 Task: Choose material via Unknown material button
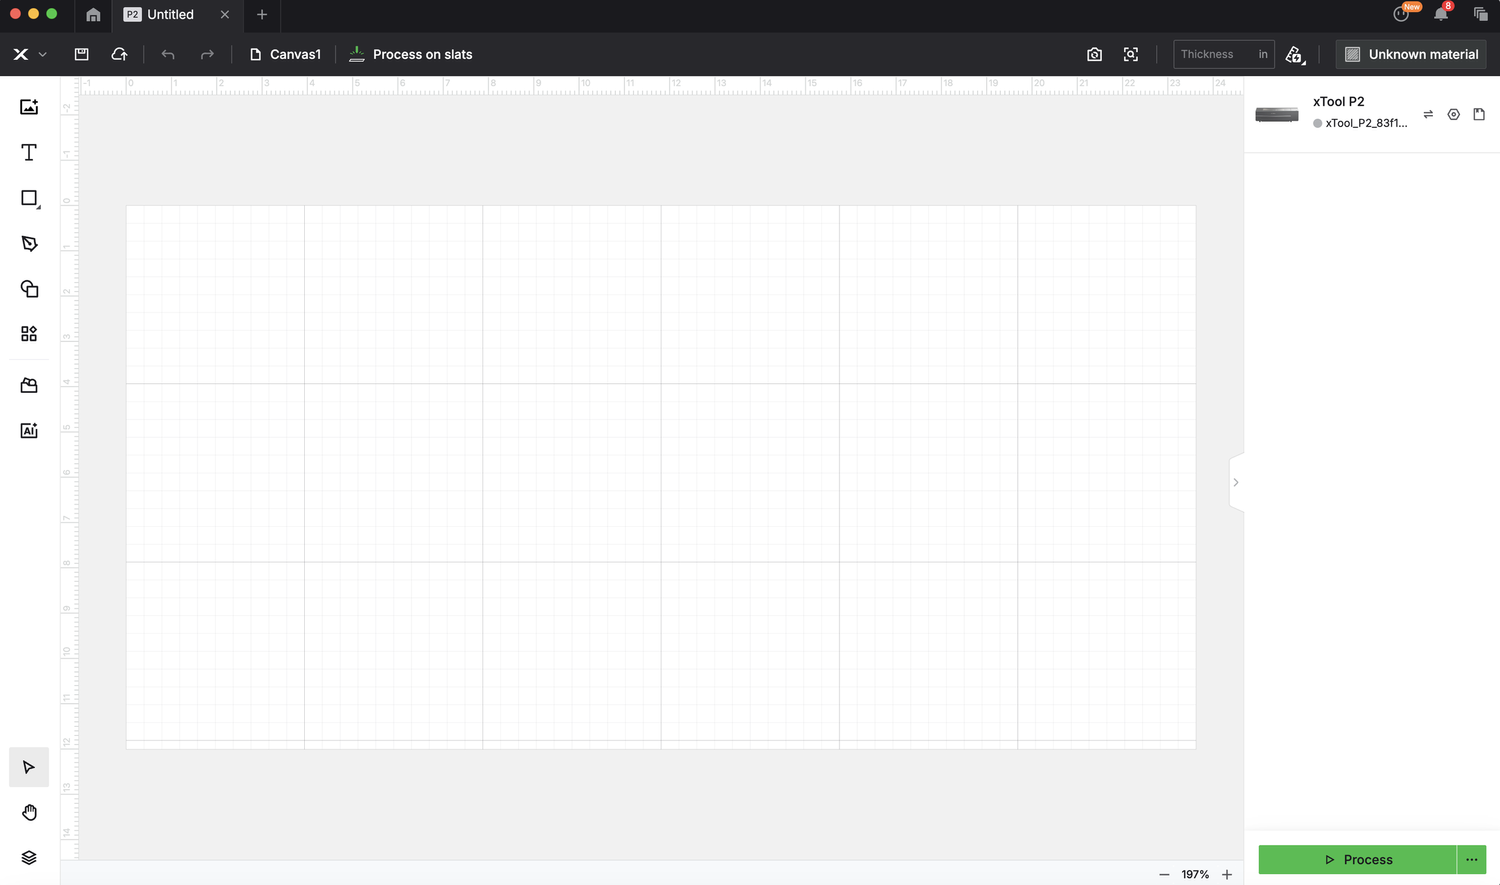(1411, 54)
